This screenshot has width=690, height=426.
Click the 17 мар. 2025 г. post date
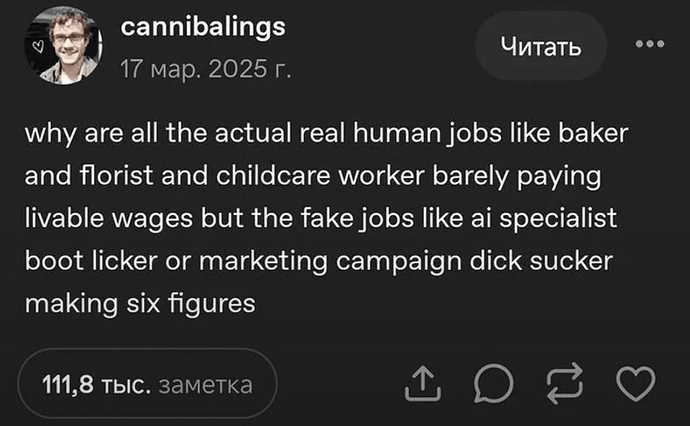tap(202, 70)
